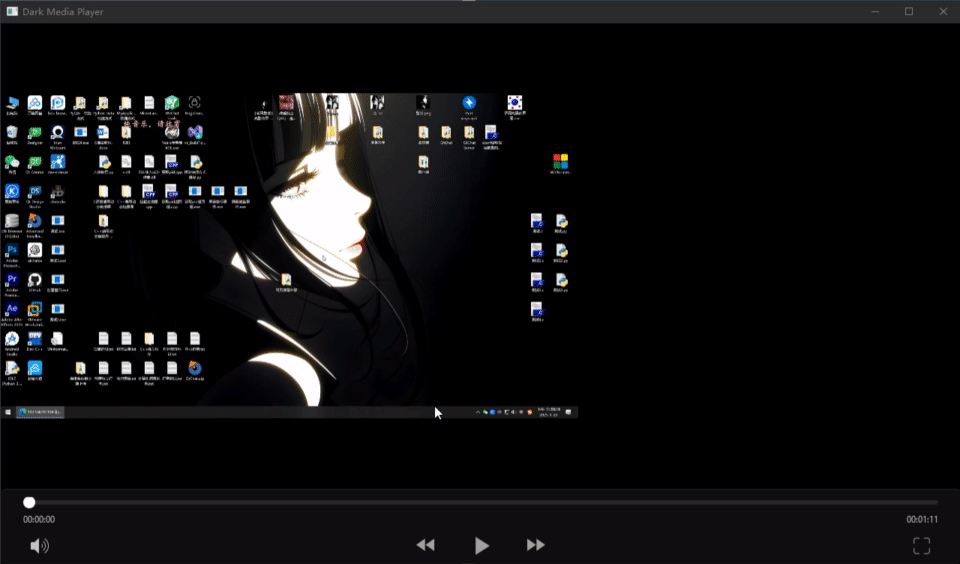Click the Start button in the video's taskbar
This screenshot has width=960, height=564.
tap(8, 412)
